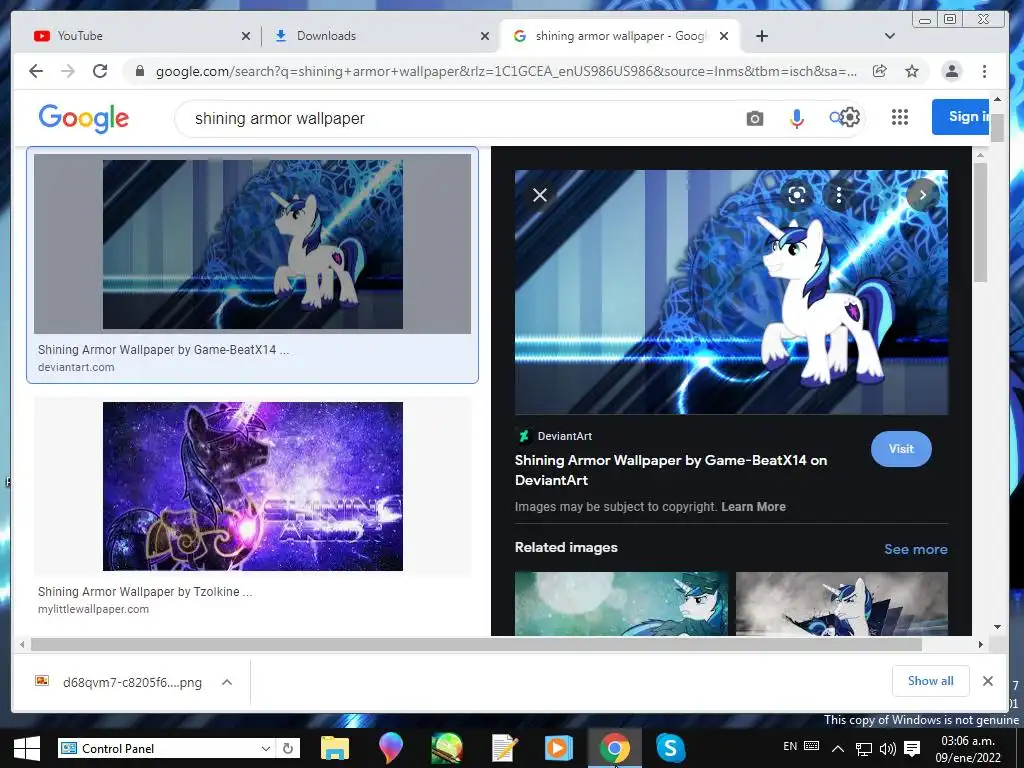The height and width of the screenshot is (768, 1024).
Task: Expand the downloaded file options chevron
Action: coord(227,682)
